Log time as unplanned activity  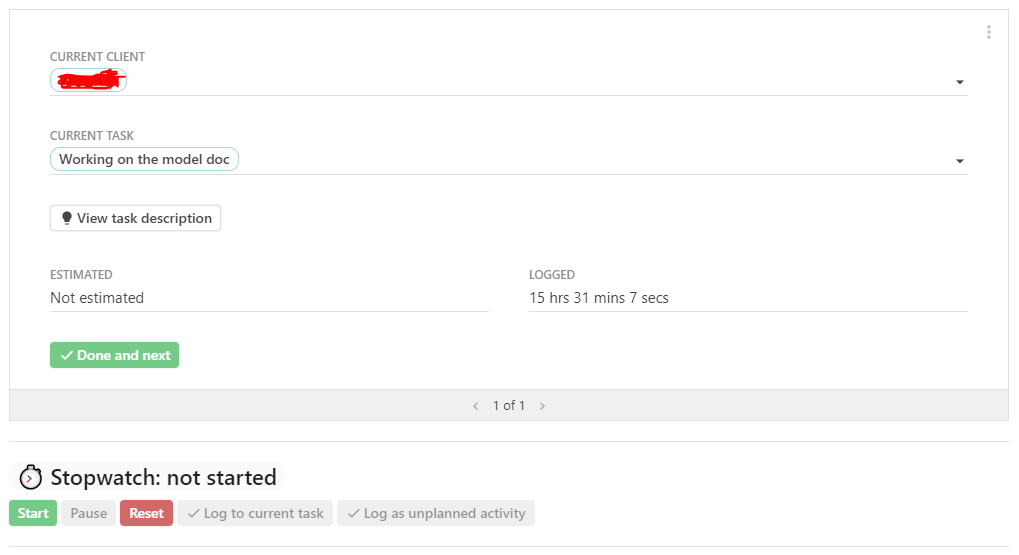click(x=436, y=513)
